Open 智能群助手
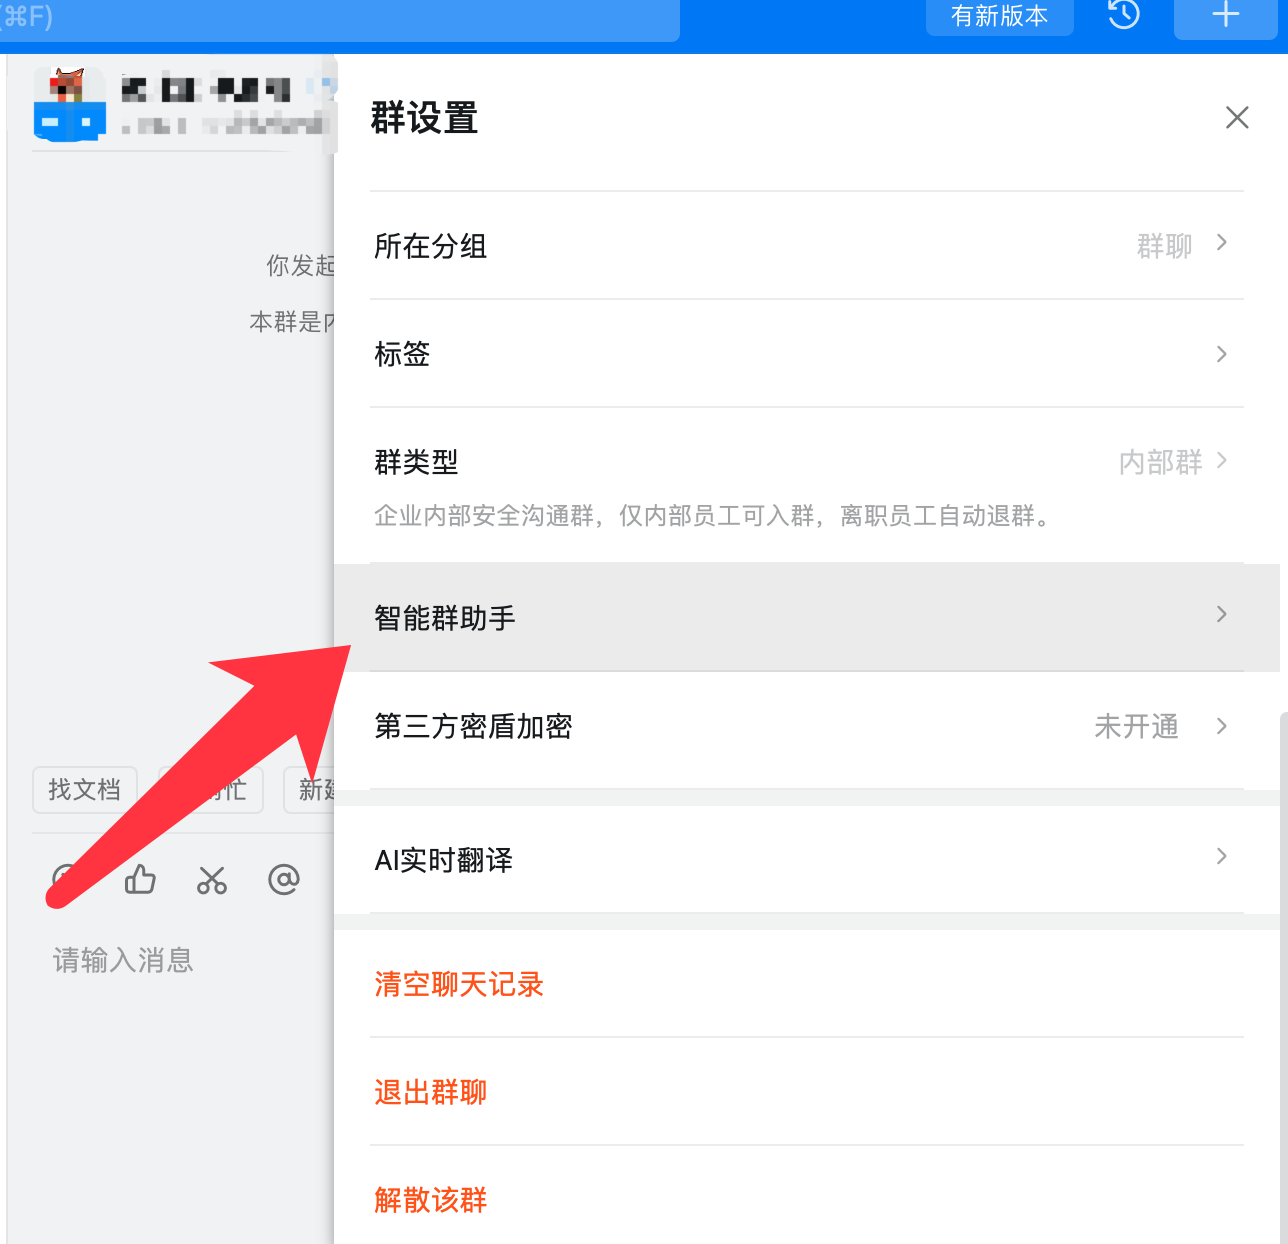The image size is (1288, 1244). click(x=807, y=617)
